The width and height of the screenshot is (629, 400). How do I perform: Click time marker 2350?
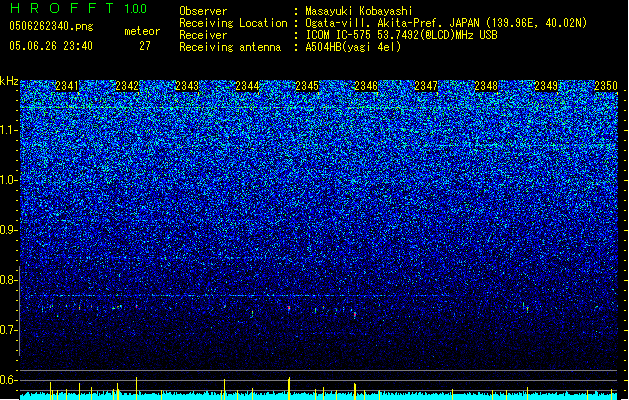coord(606,86)
